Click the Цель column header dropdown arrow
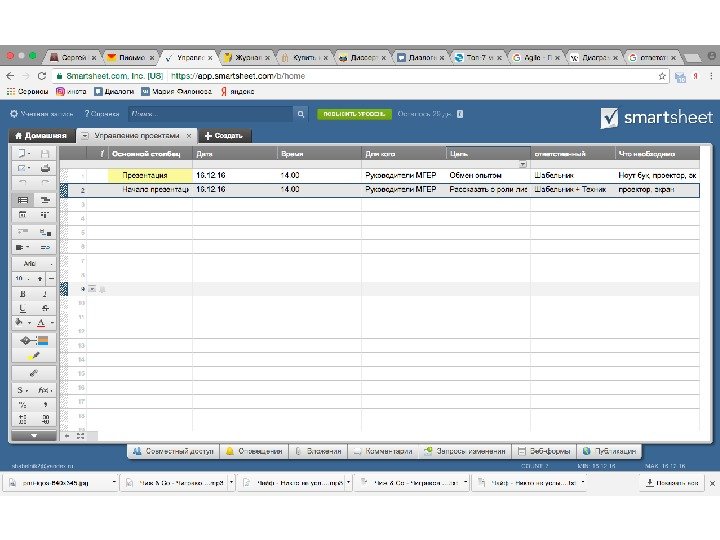This screenshot has width=720, height=540. coord(523,164)
